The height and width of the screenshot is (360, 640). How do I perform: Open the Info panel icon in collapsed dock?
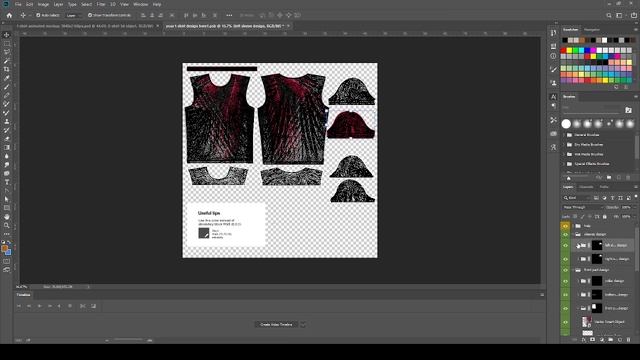pyautogui.click(x=553, y=56)
